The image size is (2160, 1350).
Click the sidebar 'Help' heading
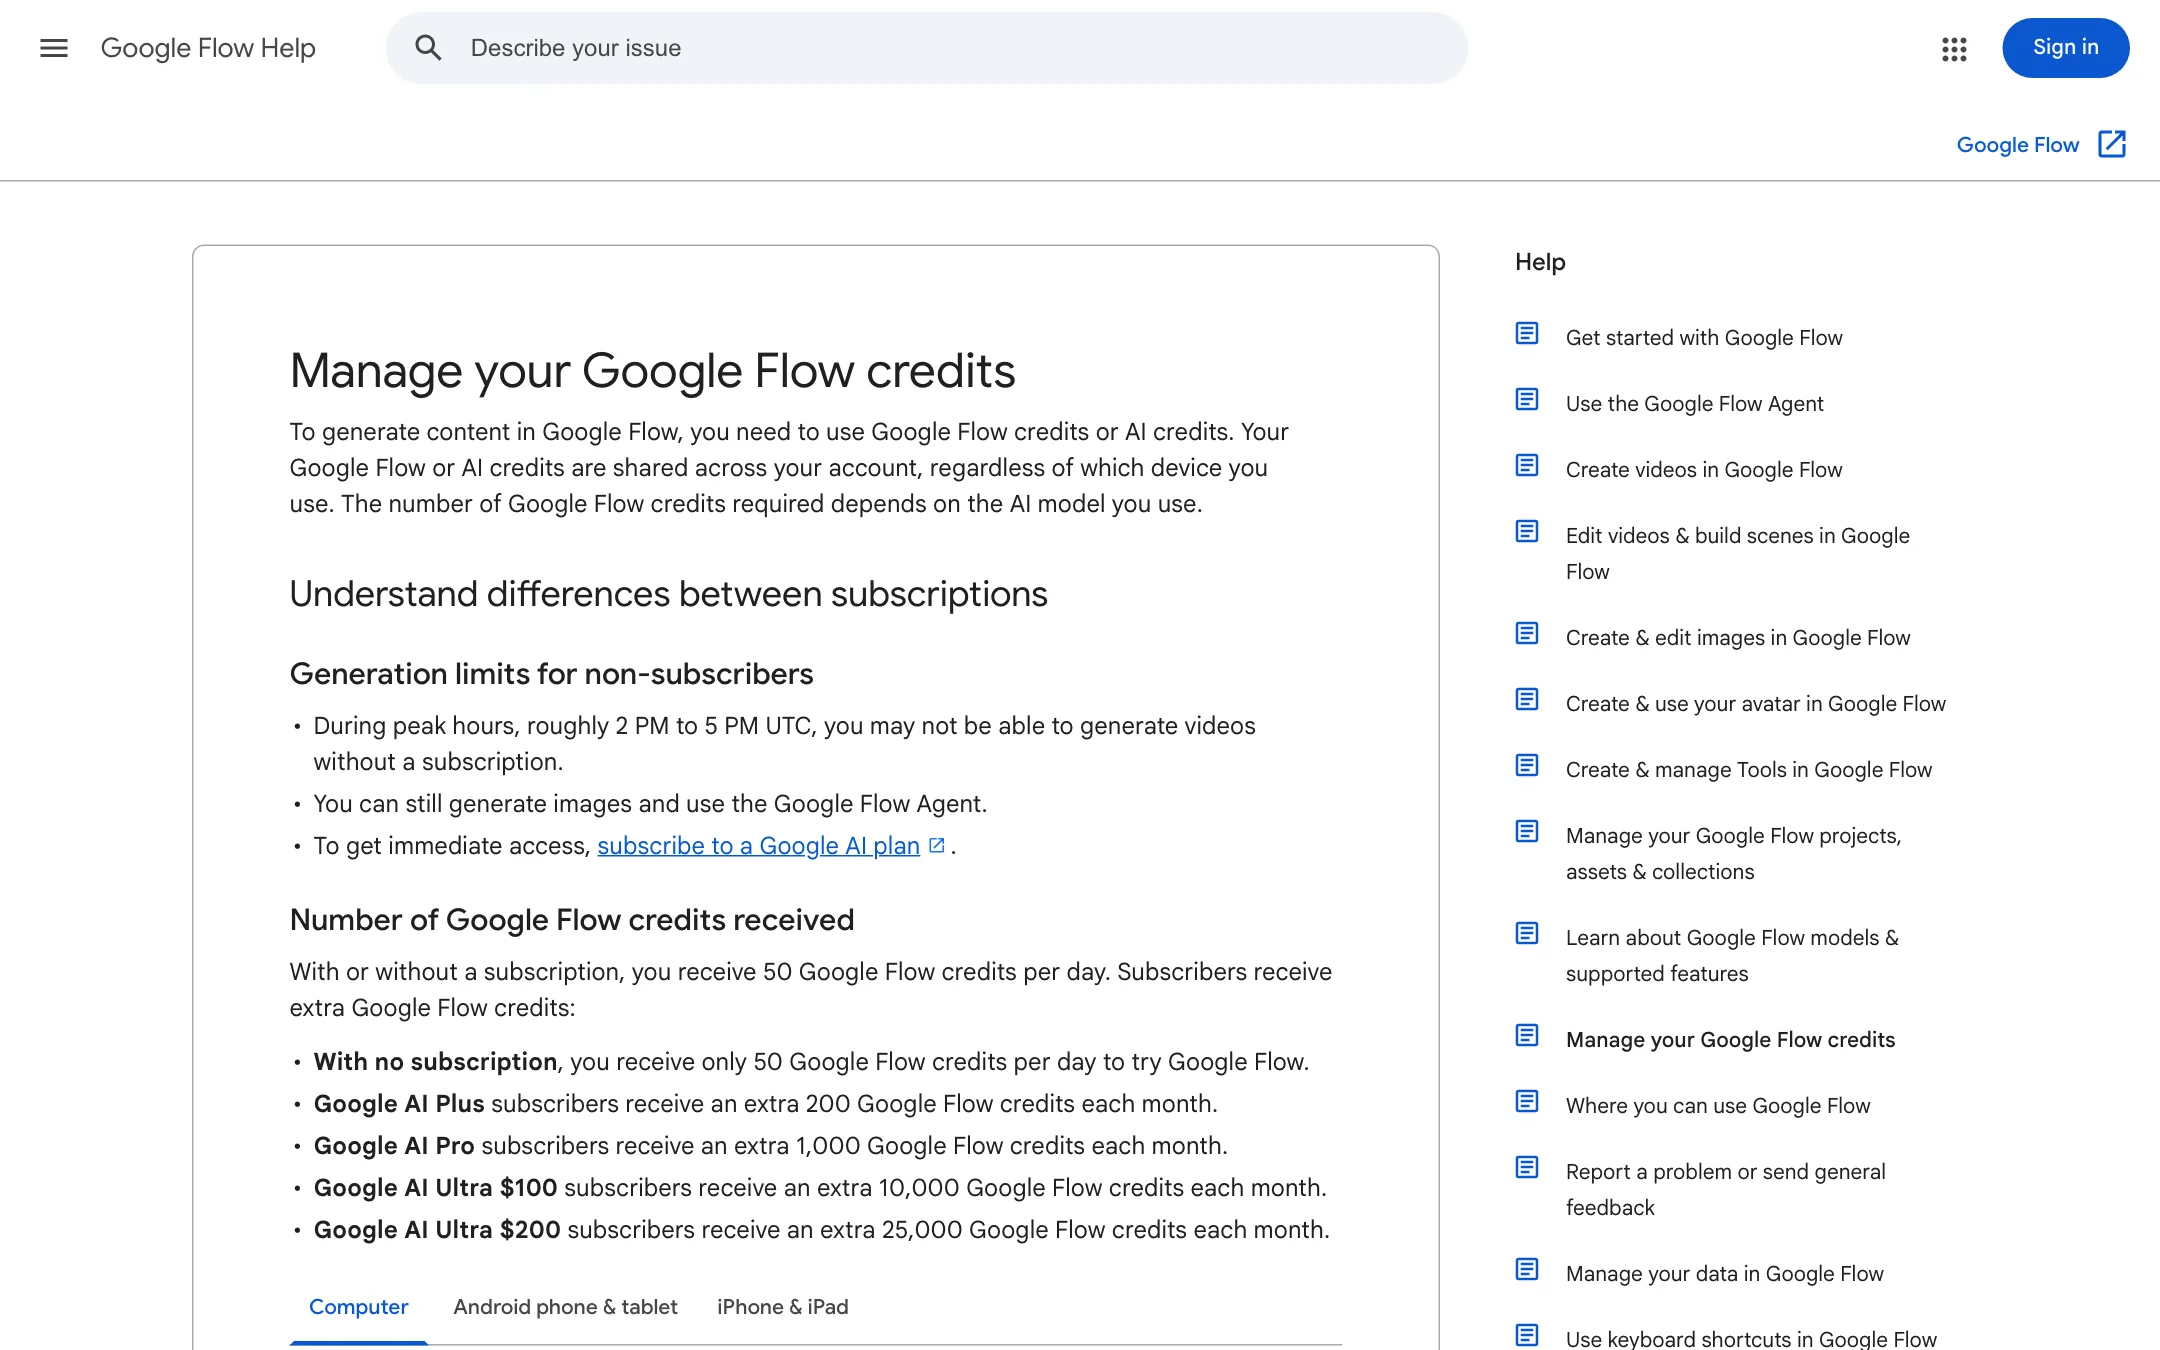(x=1540, y=262)
